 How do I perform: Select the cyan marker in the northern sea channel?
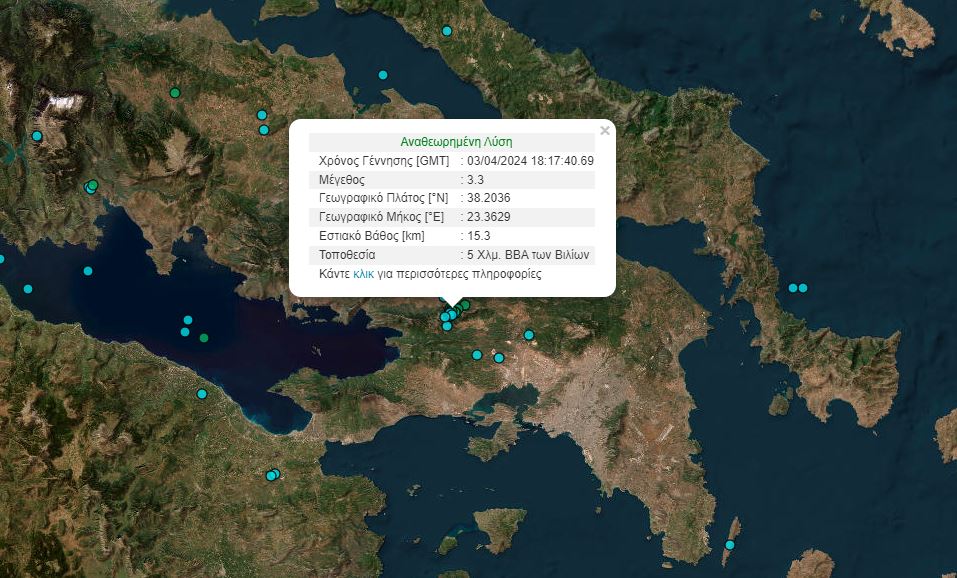point(382,75)
